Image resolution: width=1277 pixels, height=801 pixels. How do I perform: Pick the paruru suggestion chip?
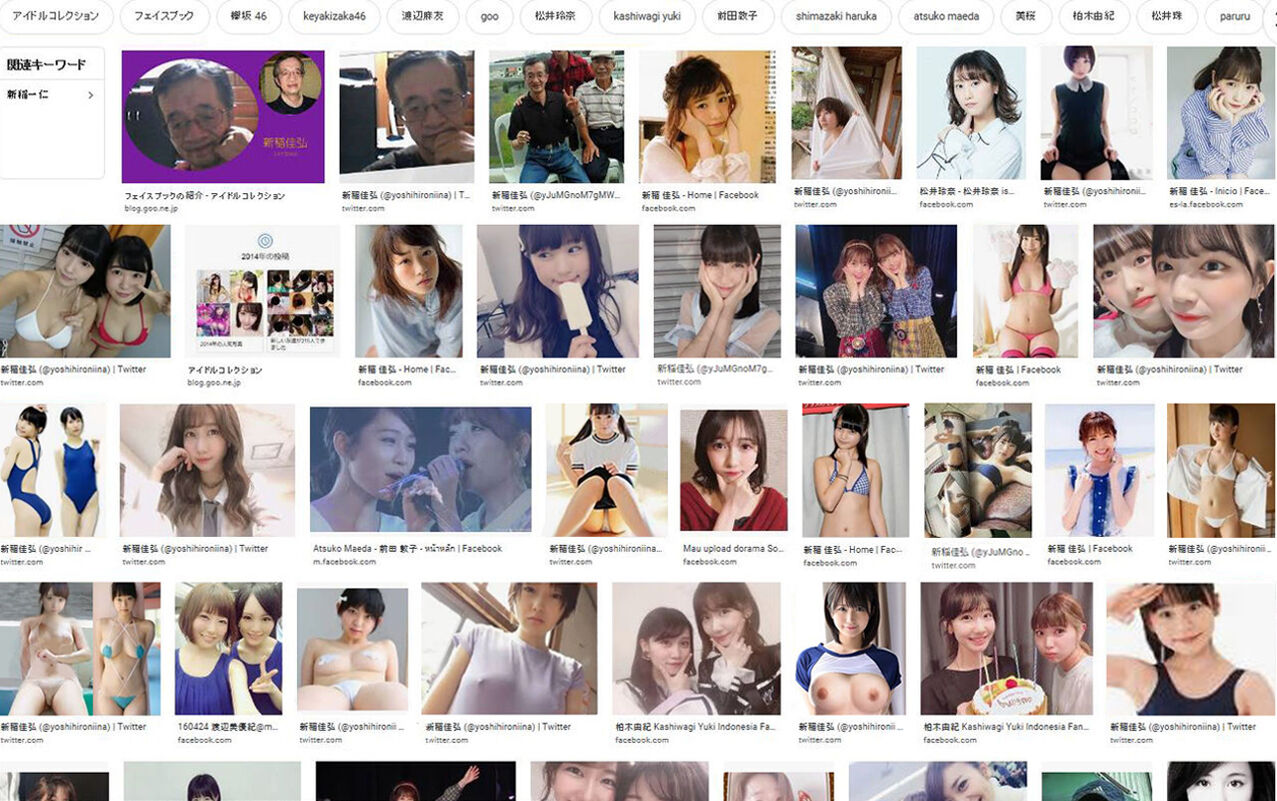coord(1235,16)
